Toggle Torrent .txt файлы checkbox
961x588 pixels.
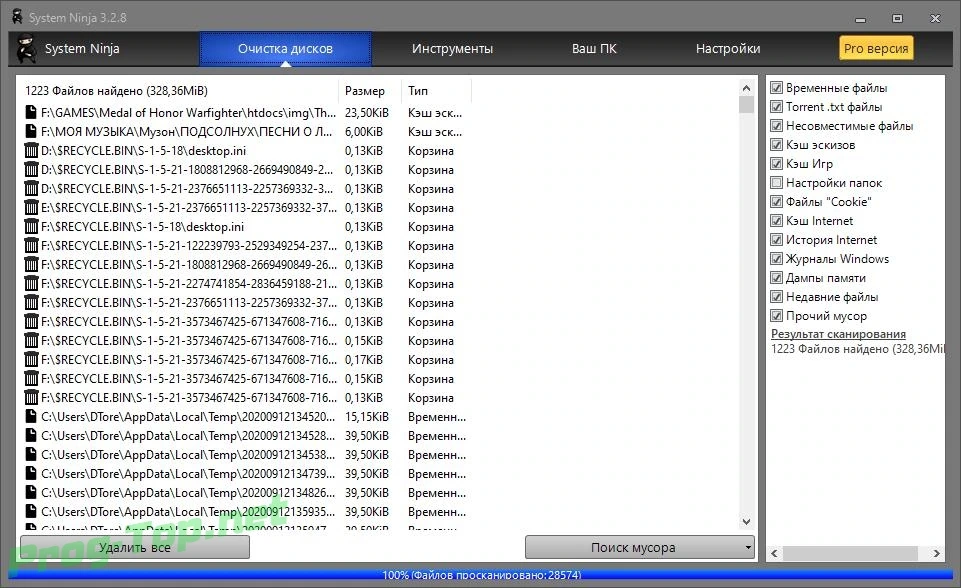coord(777,107)
